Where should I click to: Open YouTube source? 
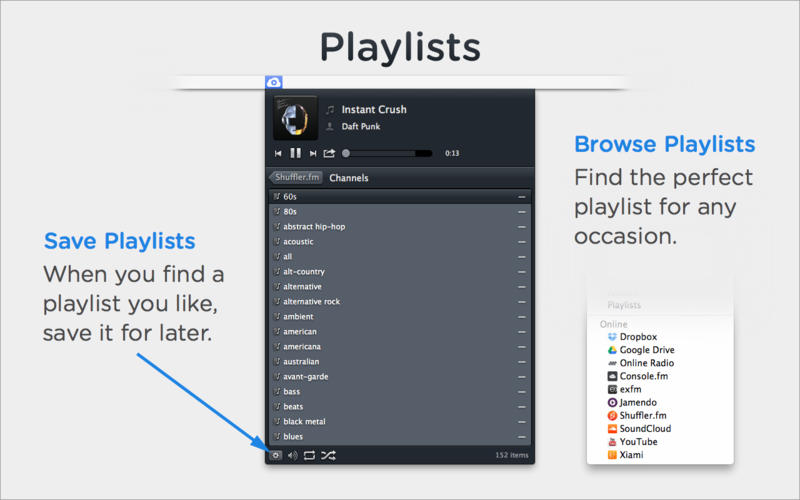pos(632,442)
